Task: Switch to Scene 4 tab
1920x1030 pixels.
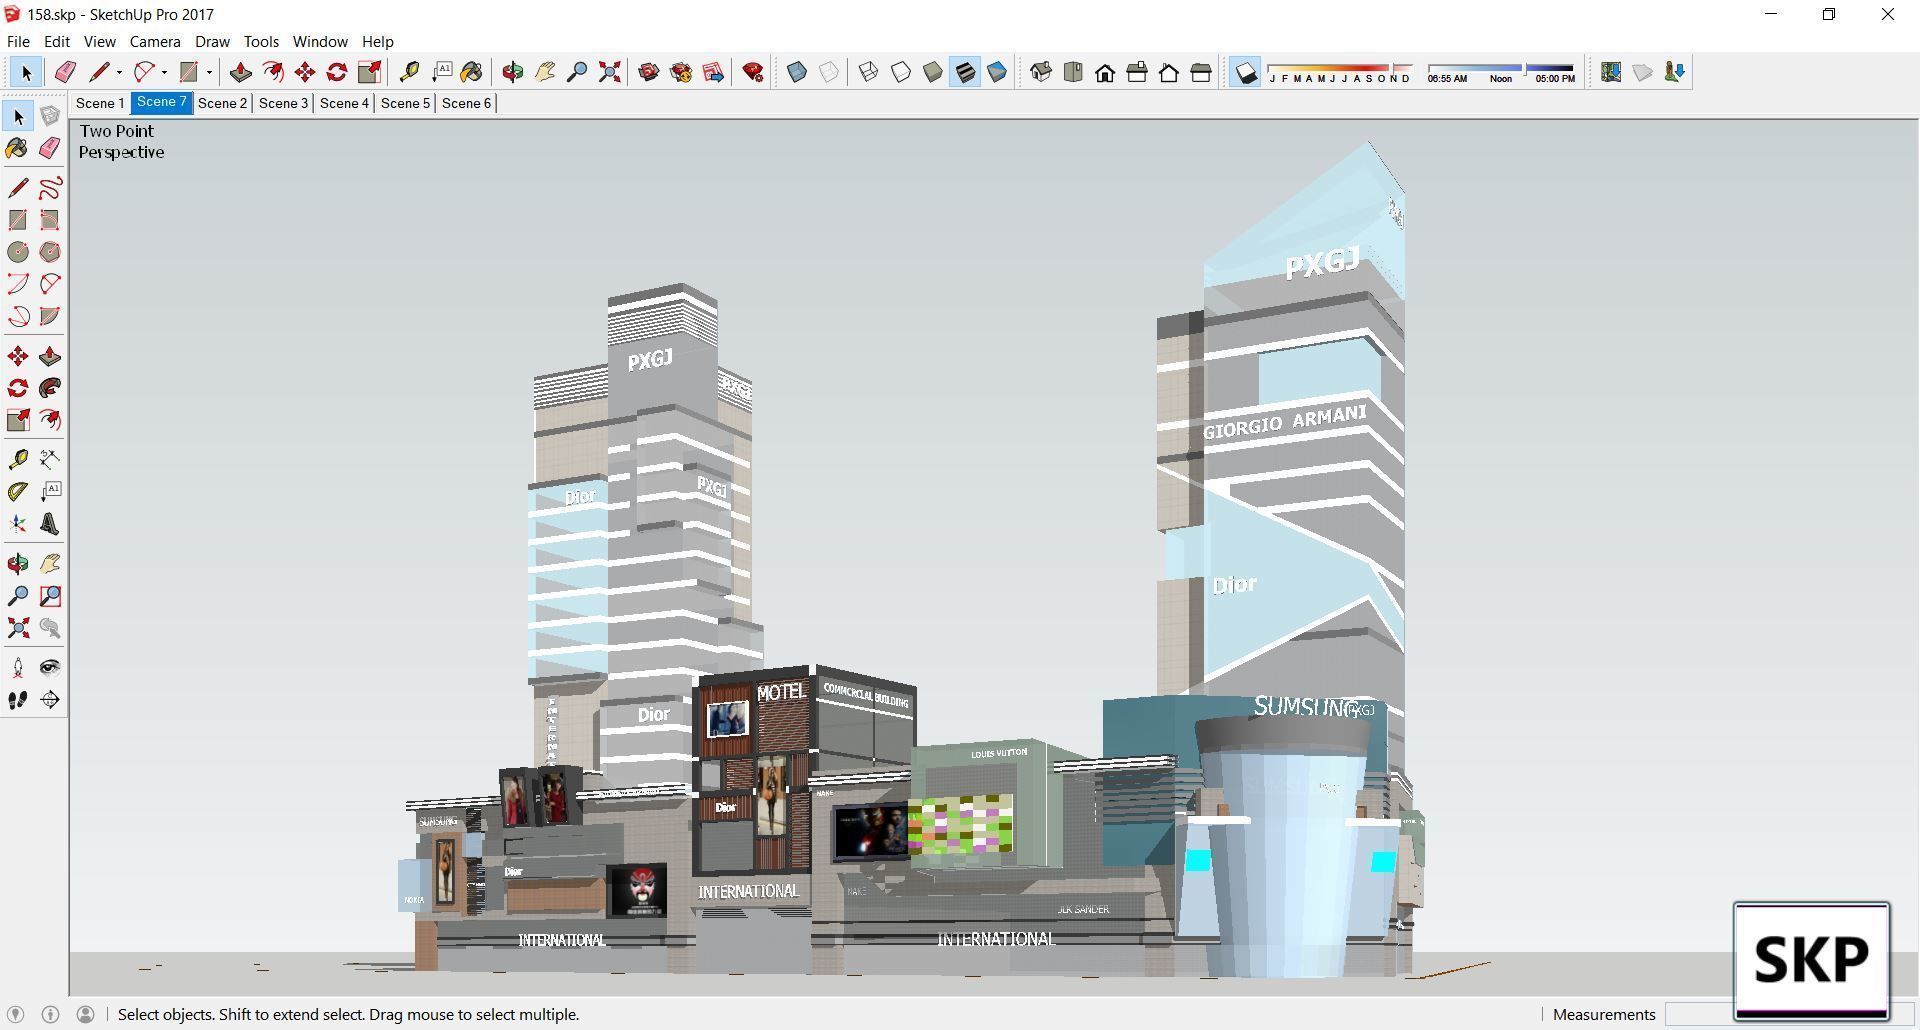Action: 344,103
